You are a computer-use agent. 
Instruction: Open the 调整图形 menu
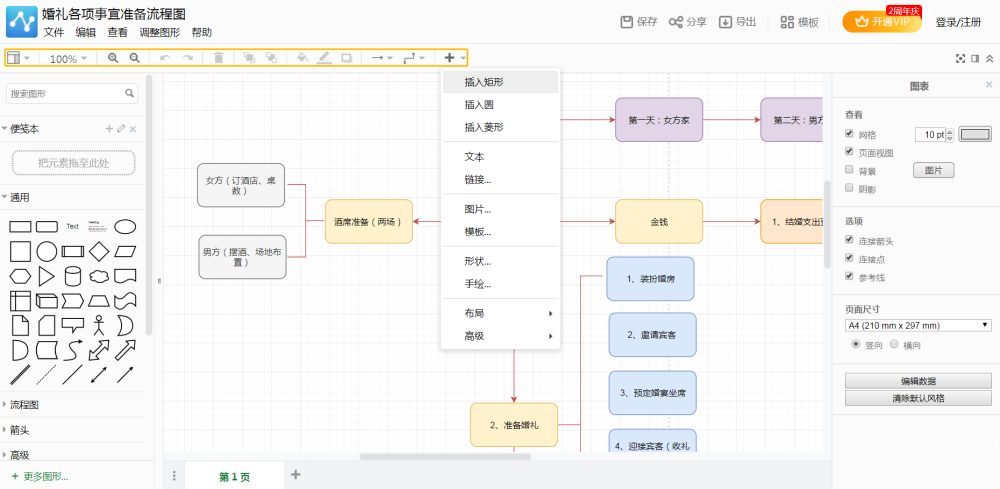point(159,33)
